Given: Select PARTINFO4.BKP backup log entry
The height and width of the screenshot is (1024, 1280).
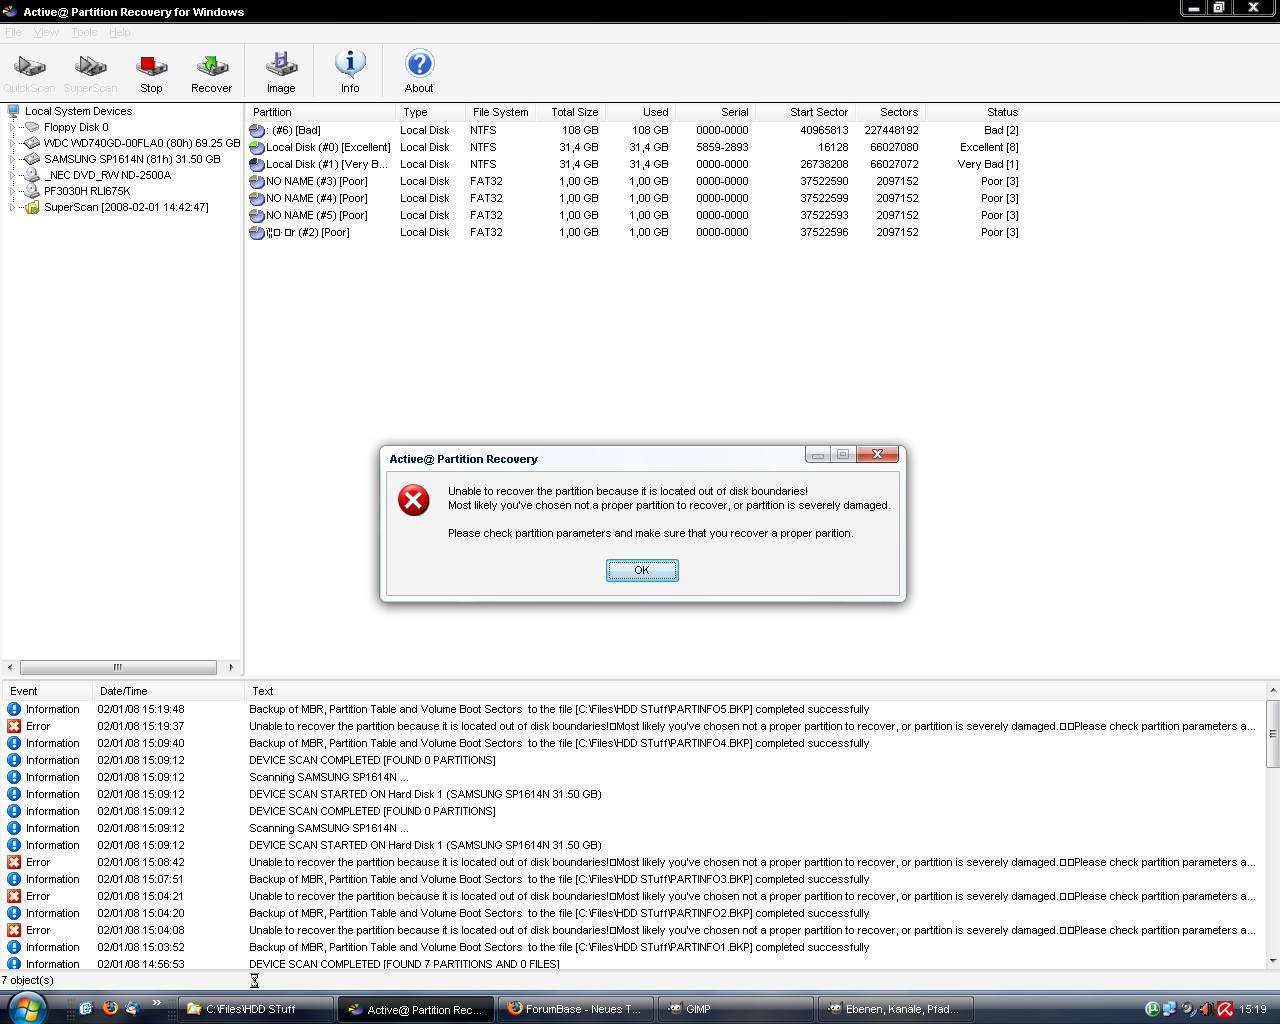Looking at the screenshot, I should pyautogui.click(x=633, y=743).
